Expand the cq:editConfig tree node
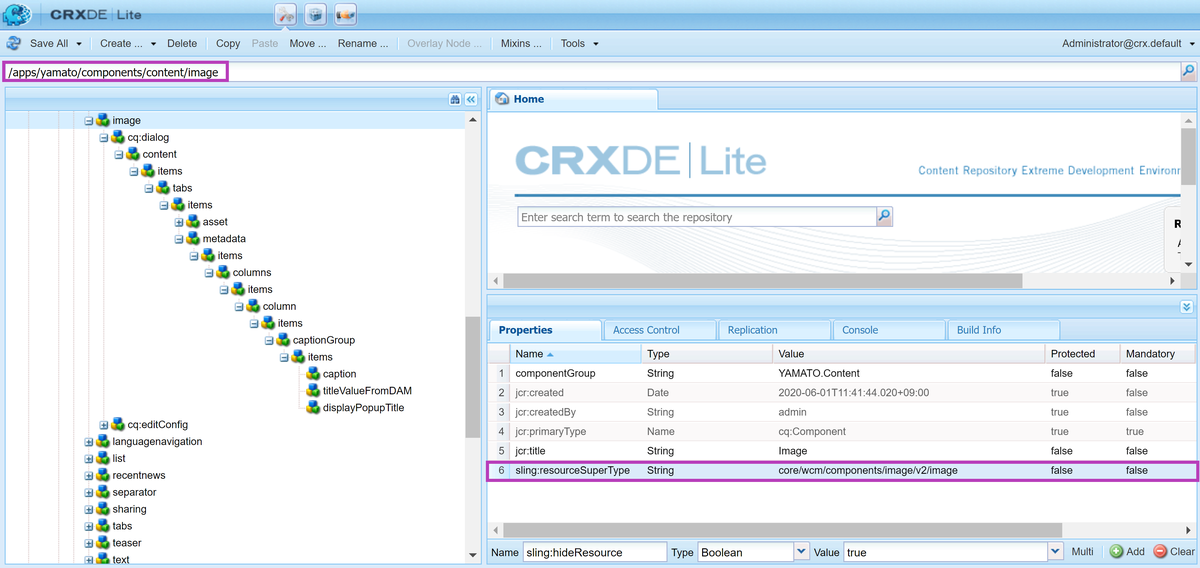The image size is (1200, 568). 104,425
